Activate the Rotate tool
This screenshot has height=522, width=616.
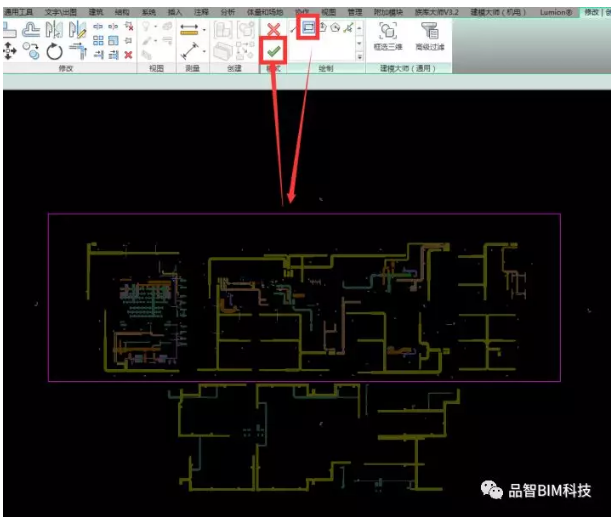(54, 51)
